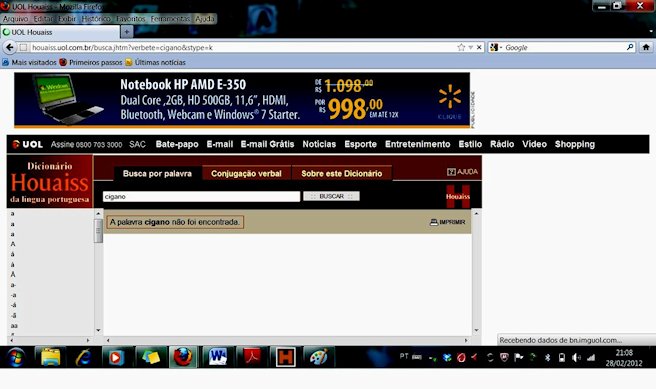This screenshot has height=389, width=656.
Task: Open Sticky Notes taskbar icon
Action: click(x=151, y=358)
